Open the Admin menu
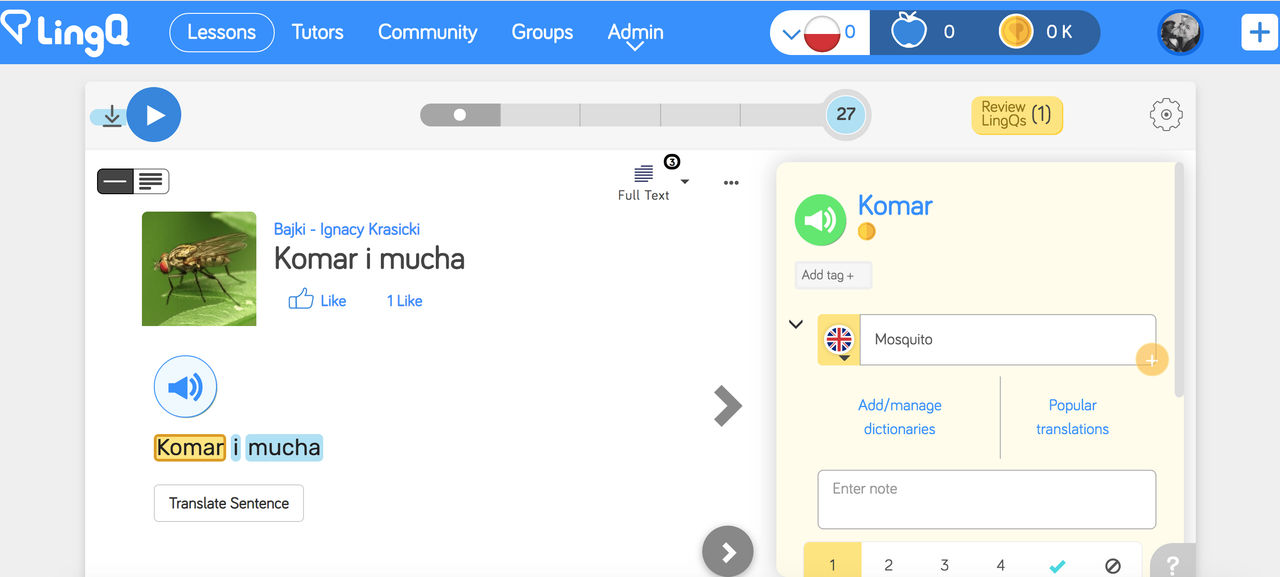The height and width of the screenshot is (577, 1280). click(x=635, y=34)
